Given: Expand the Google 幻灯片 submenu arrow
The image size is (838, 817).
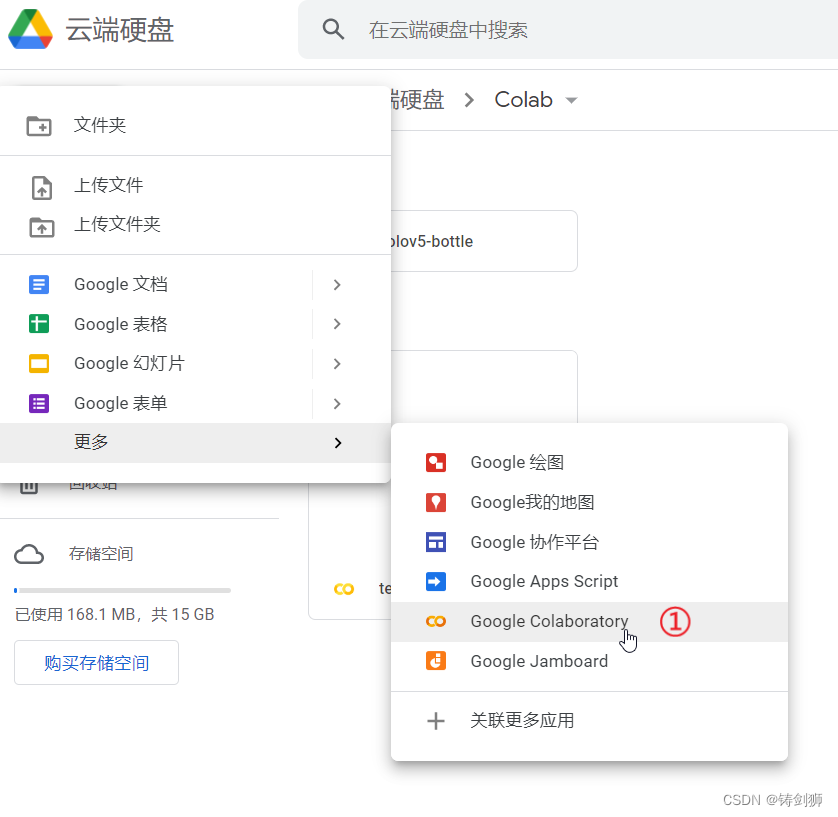Looking at the screenshot, I should coord(337,364).
